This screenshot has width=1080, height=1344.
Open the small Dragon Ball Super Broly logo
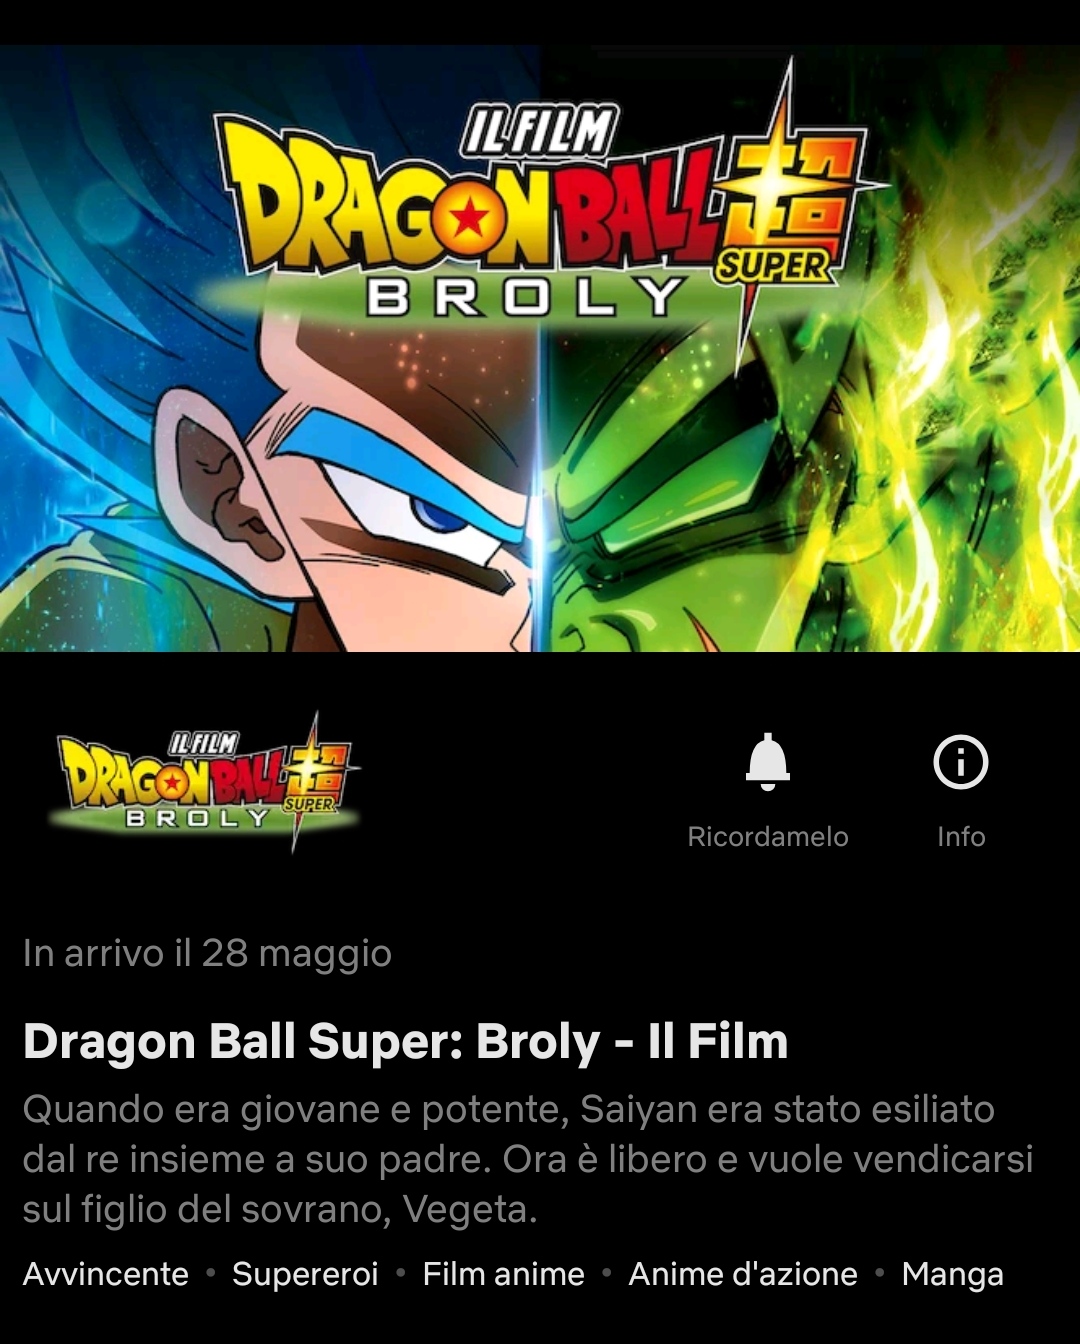pos(204,782)
